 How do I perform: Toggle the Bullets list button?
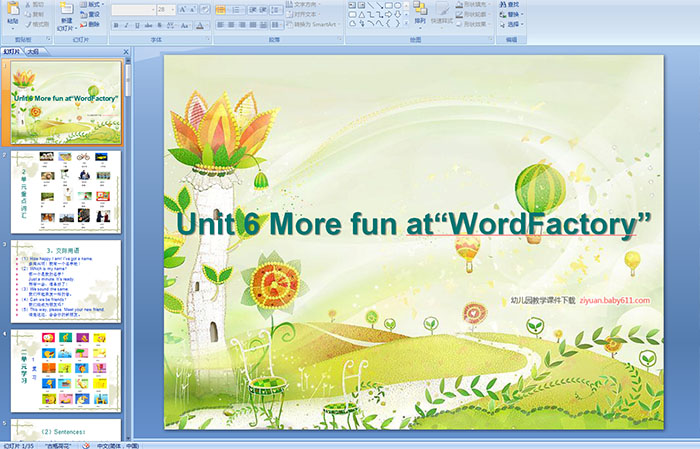222,9
